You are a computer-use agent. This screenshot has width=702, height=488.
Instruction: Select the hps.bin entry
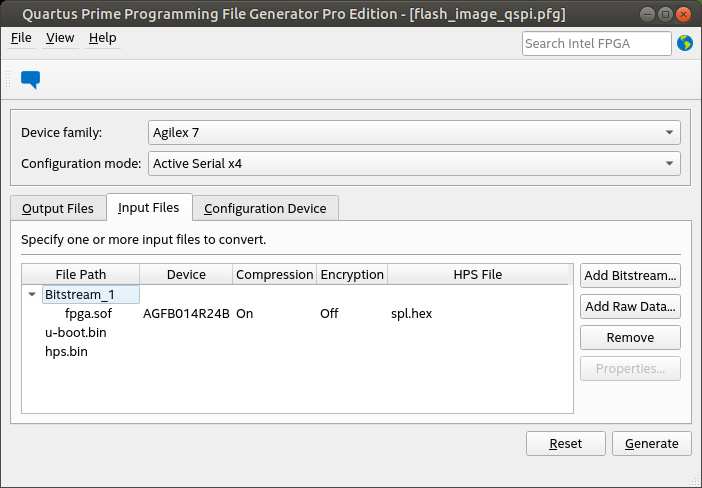click(x=67, y=351)
